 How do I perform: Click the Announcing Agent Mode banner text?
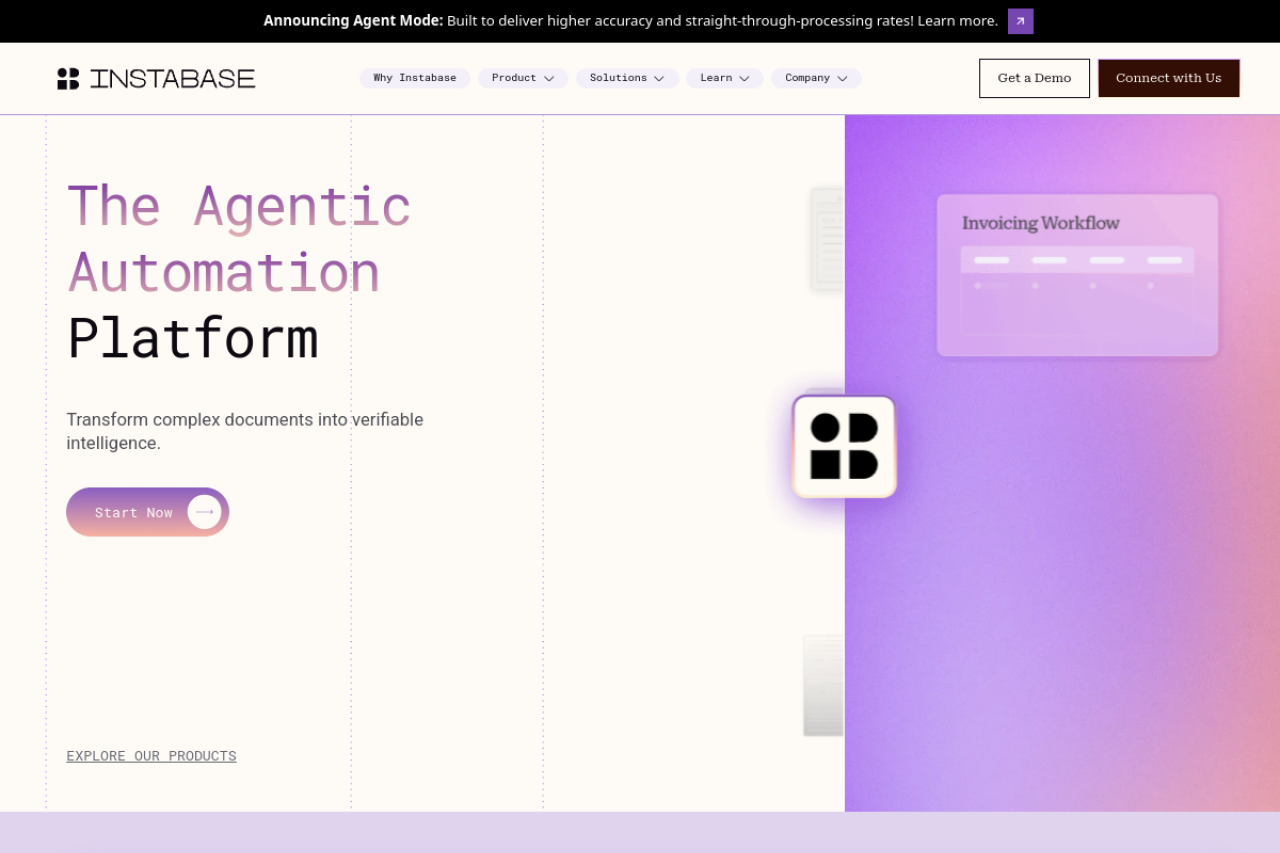tap(631, 21)
